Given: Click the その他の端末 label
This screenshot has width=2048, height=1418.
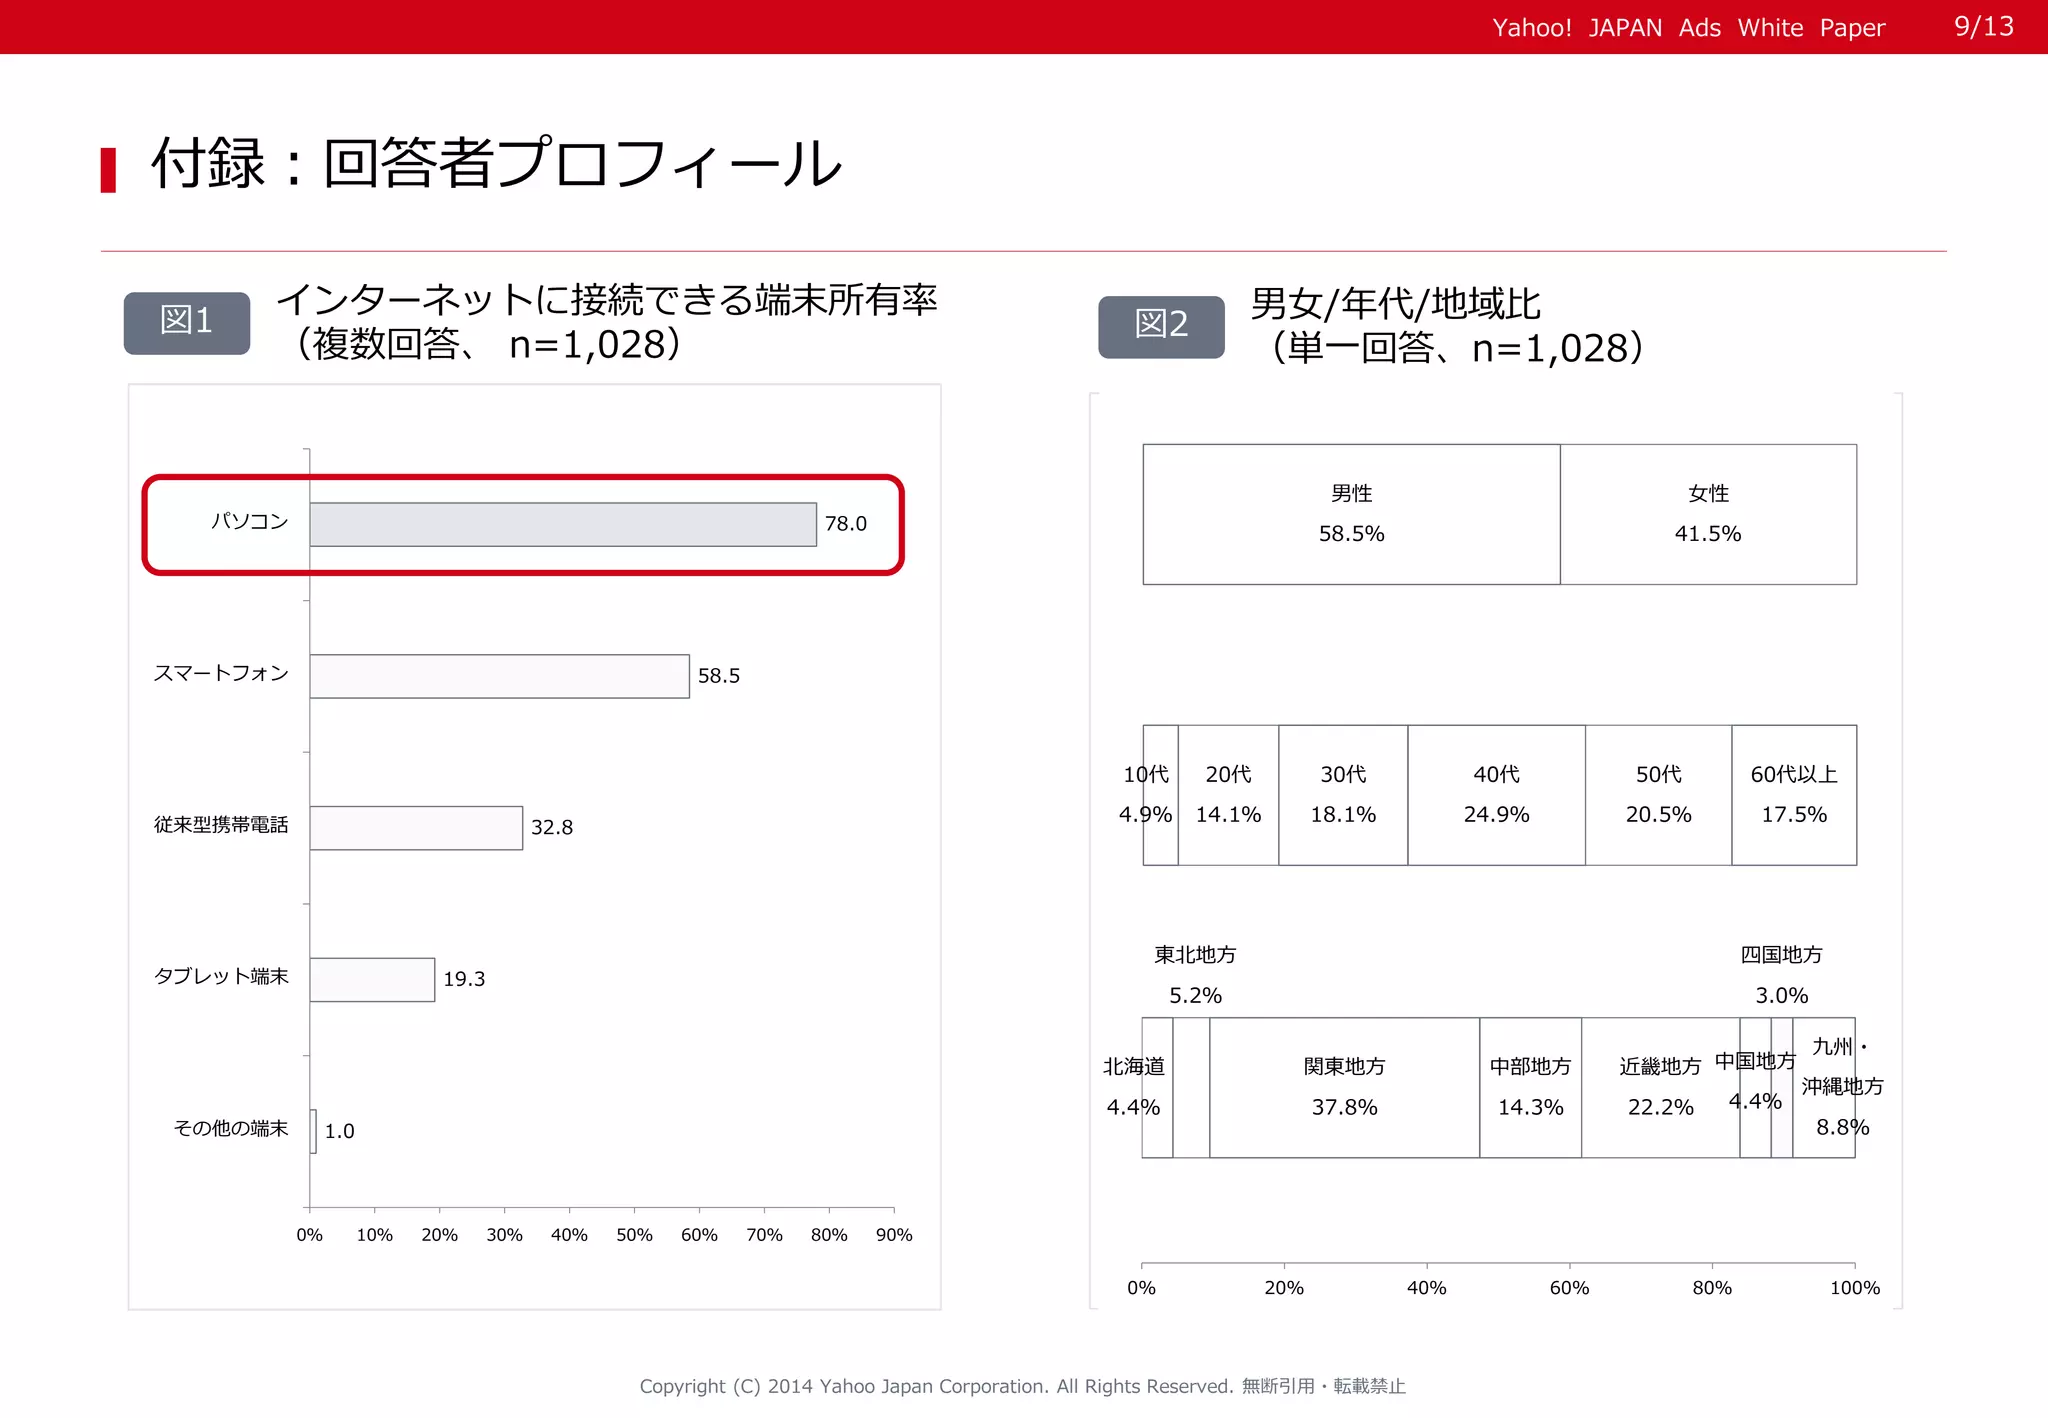Looking at the screenshot, I should [x=231, y=1128].
